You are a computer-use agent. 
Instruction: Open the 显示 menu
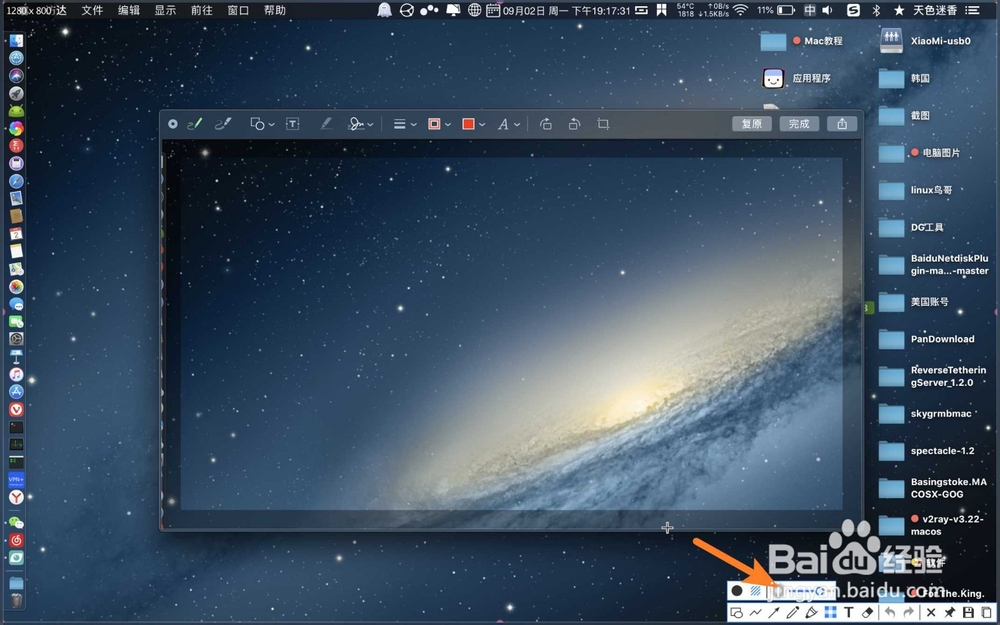(x=165, y=10)
